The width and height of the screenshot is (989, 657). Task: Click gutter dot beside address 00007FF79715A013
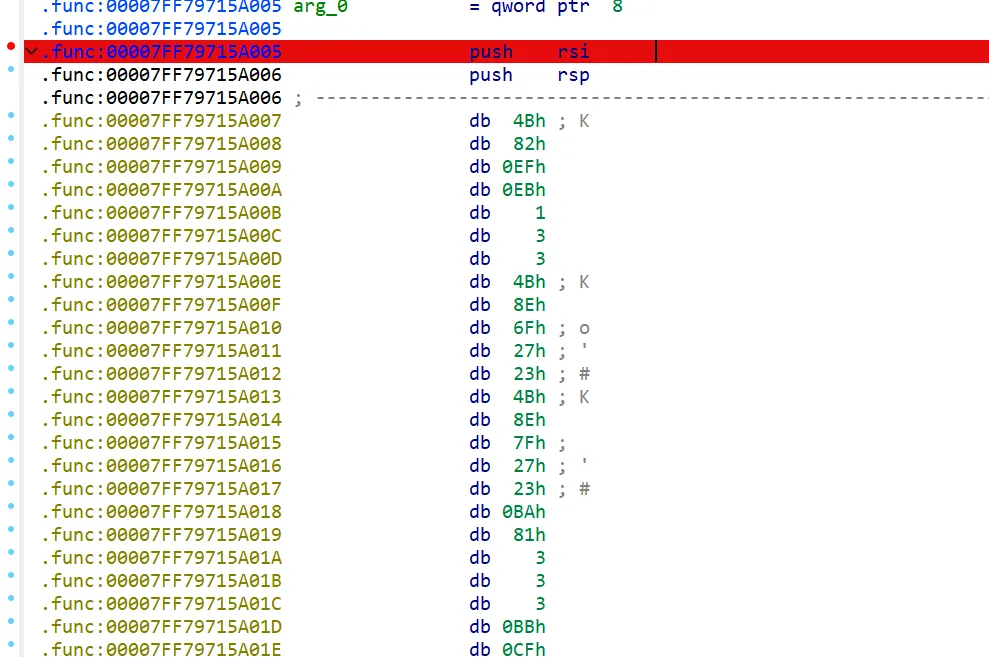pyautogui.click(x=11, y=392)
